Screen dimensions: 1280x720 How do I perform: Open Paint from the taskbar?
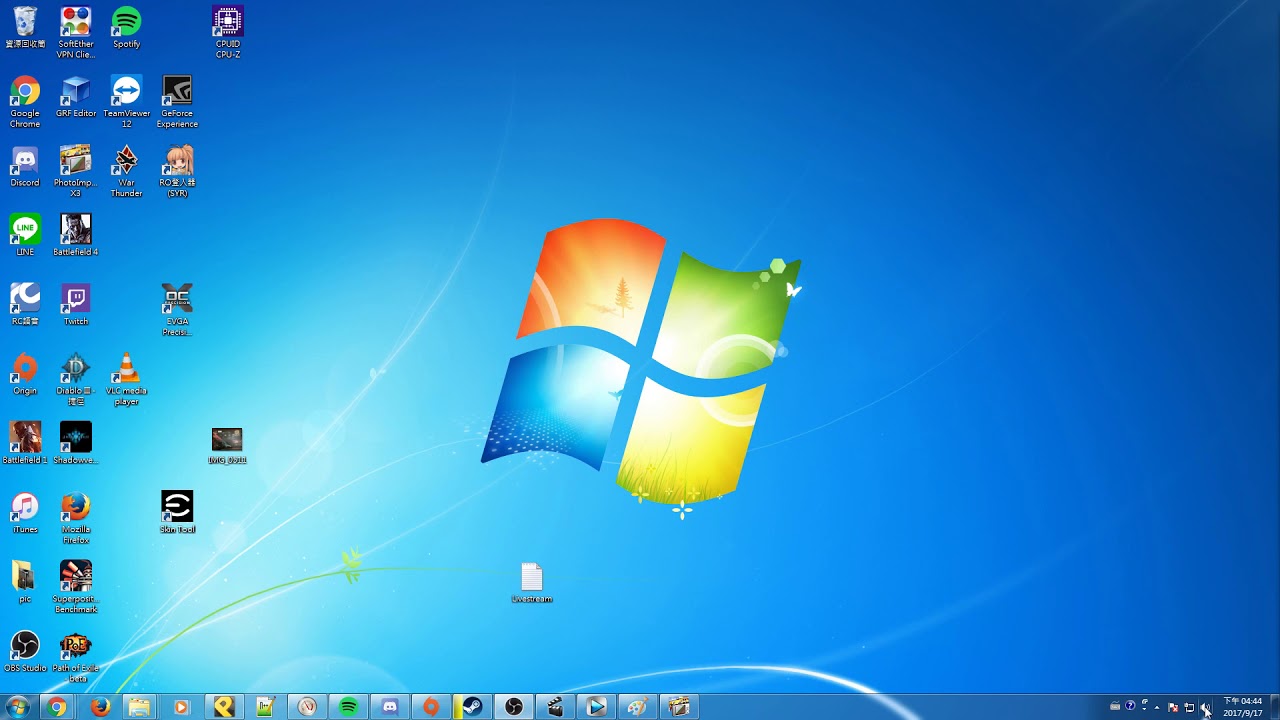pos(638,707)
